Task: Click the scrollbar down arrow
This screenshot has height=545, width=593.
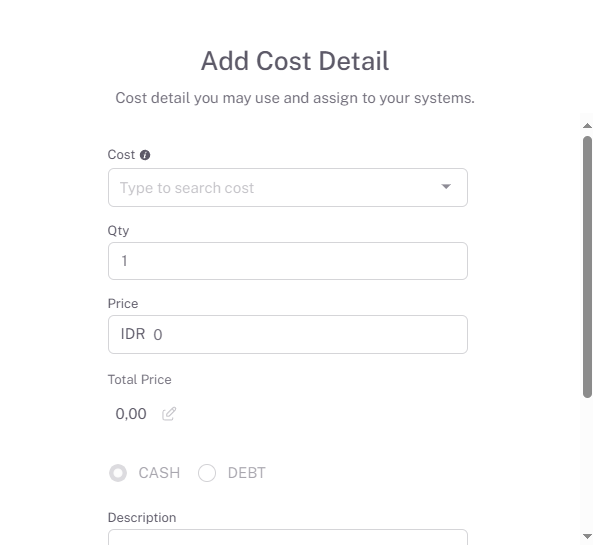Action: [x=587, y=536]
